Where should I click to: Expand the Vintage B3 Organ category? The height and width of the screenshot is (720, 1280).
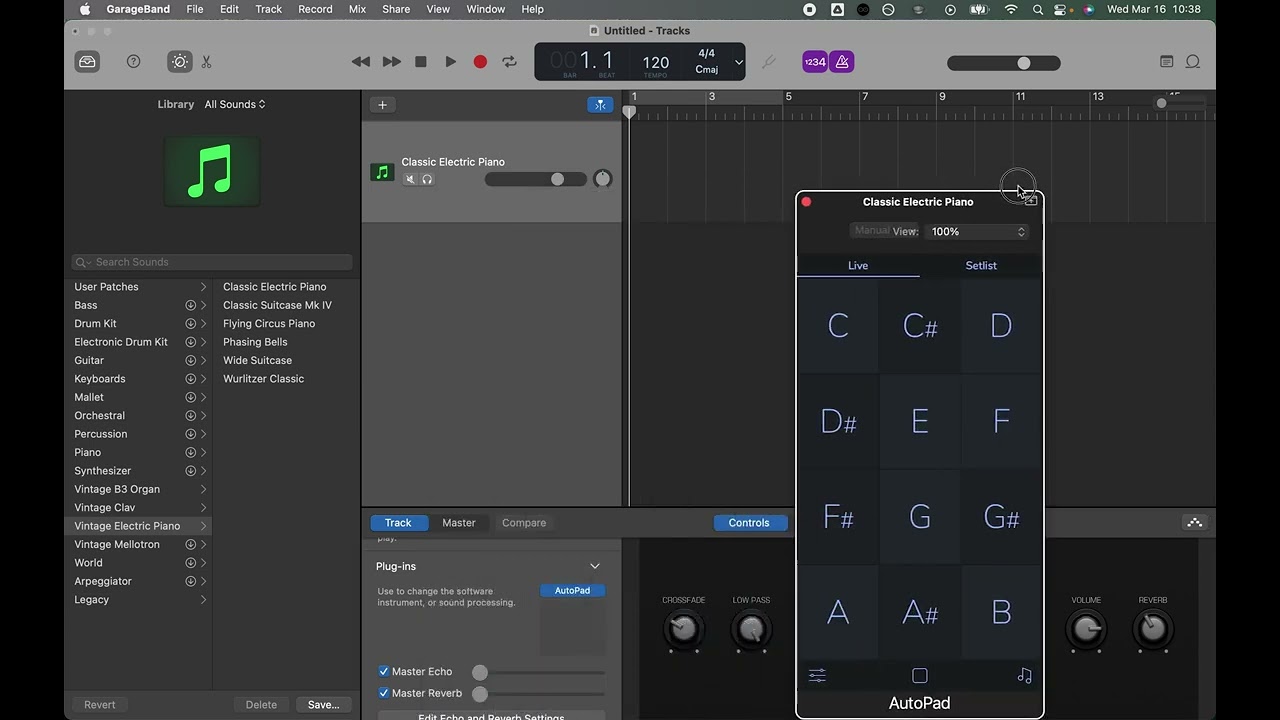click(x=203, y=490)
